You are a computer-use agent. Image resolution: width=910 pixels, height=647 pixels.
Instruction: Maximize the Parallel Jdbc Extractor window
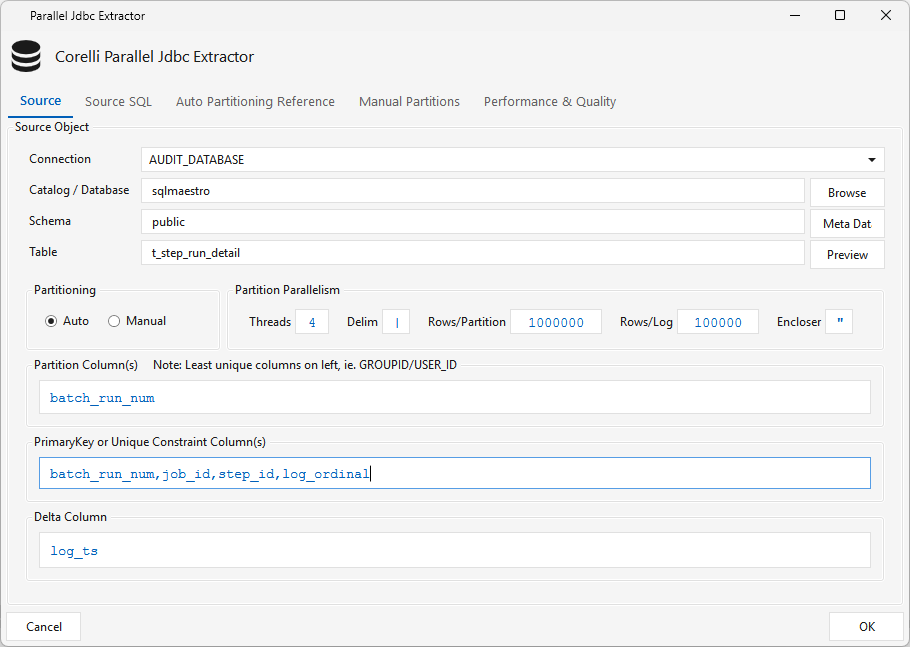coord(840,16)
